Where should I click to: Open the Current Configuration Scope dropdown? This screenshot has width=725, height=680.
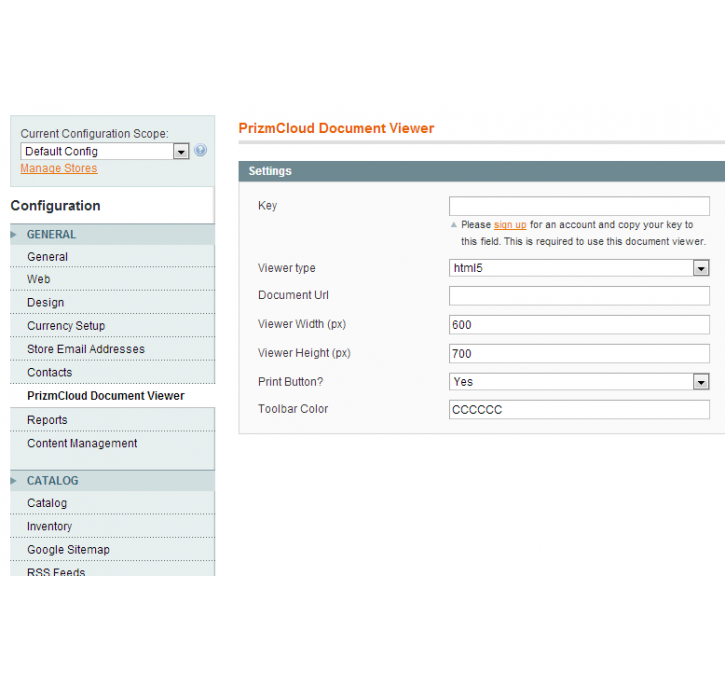(x=105, y=151)
